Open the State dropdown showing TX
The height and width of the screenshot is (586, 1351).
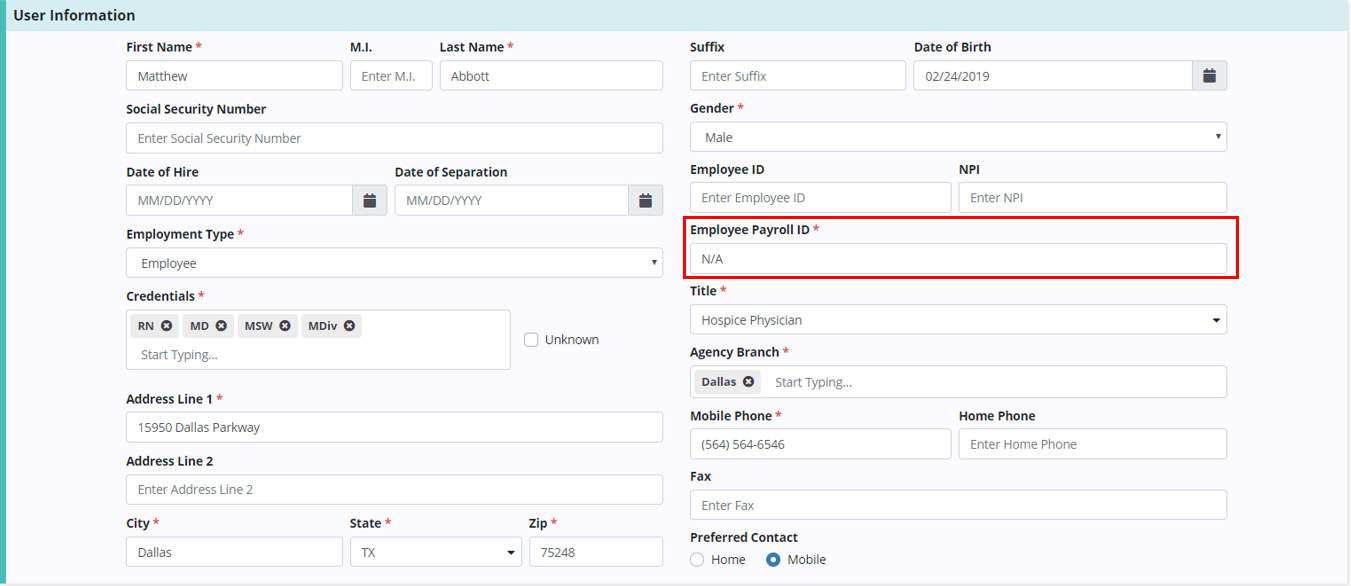[x=435, y=552]
